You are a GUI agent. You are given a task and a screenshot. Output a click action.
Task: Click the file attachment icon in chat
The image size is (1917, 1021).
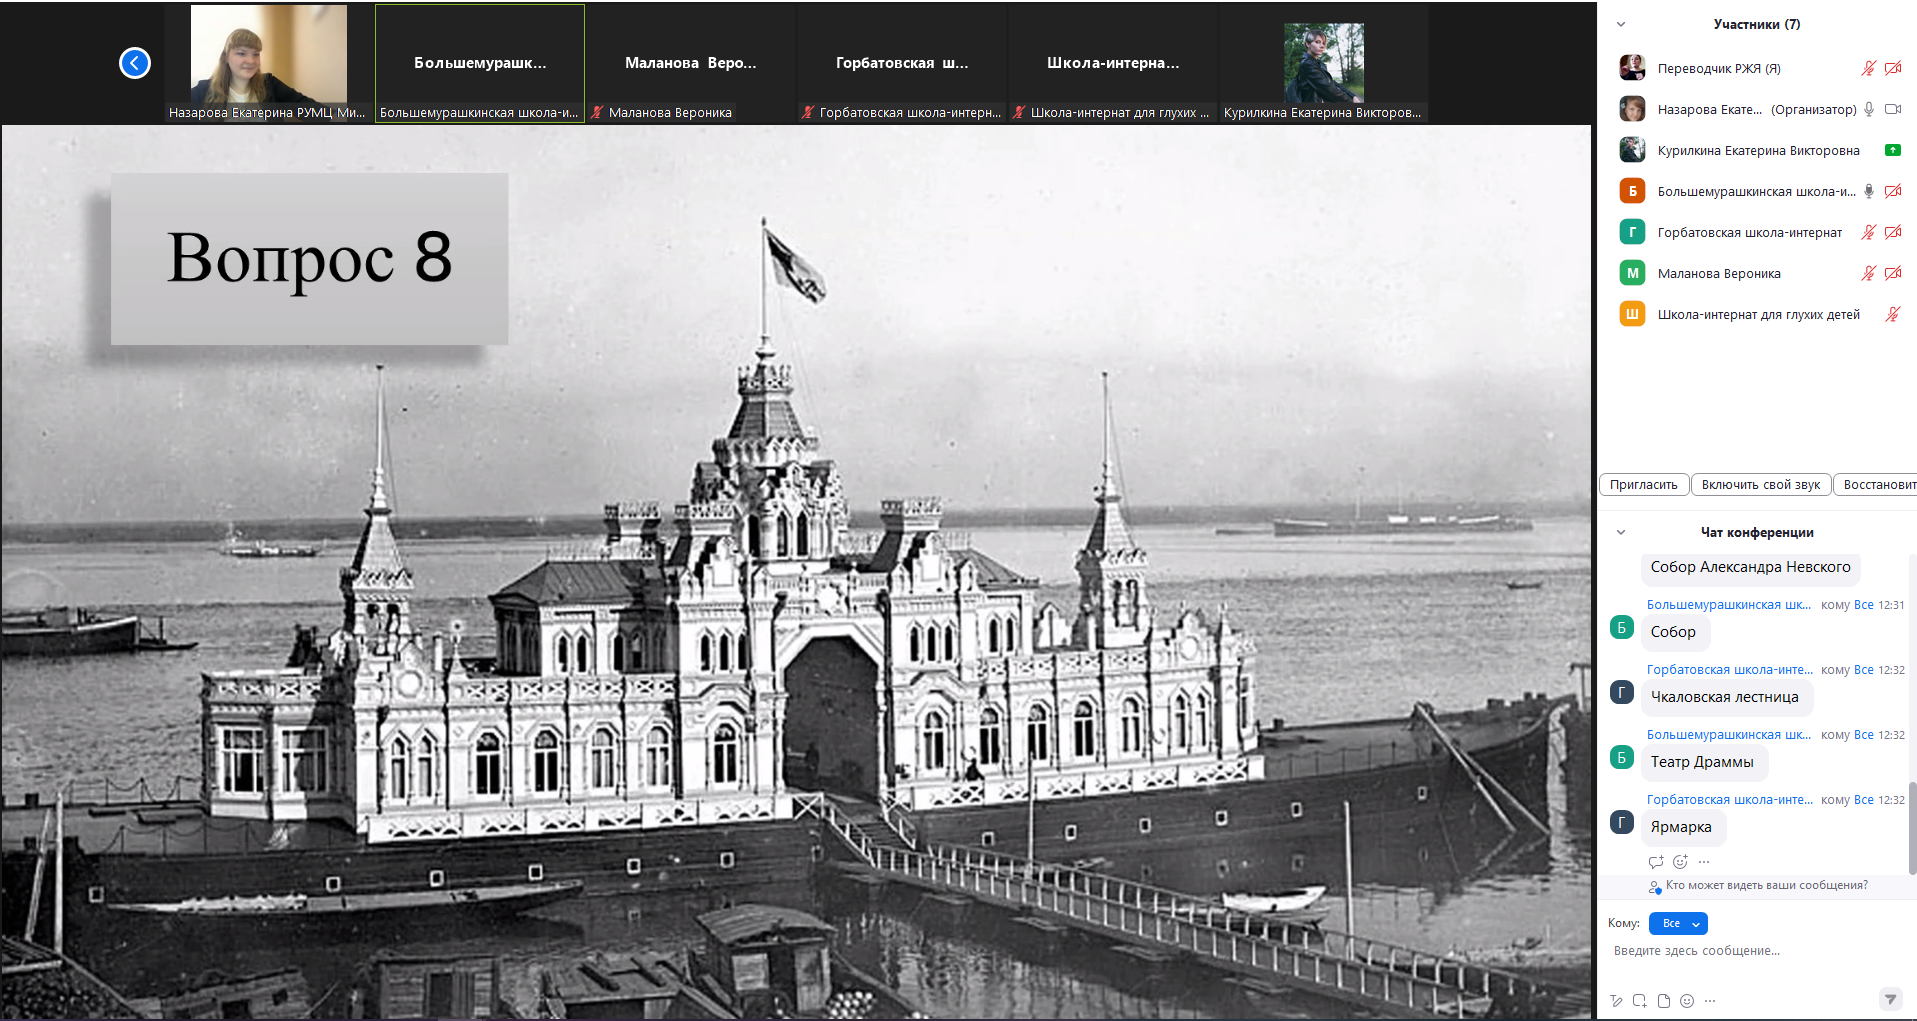(1664, 1001)
